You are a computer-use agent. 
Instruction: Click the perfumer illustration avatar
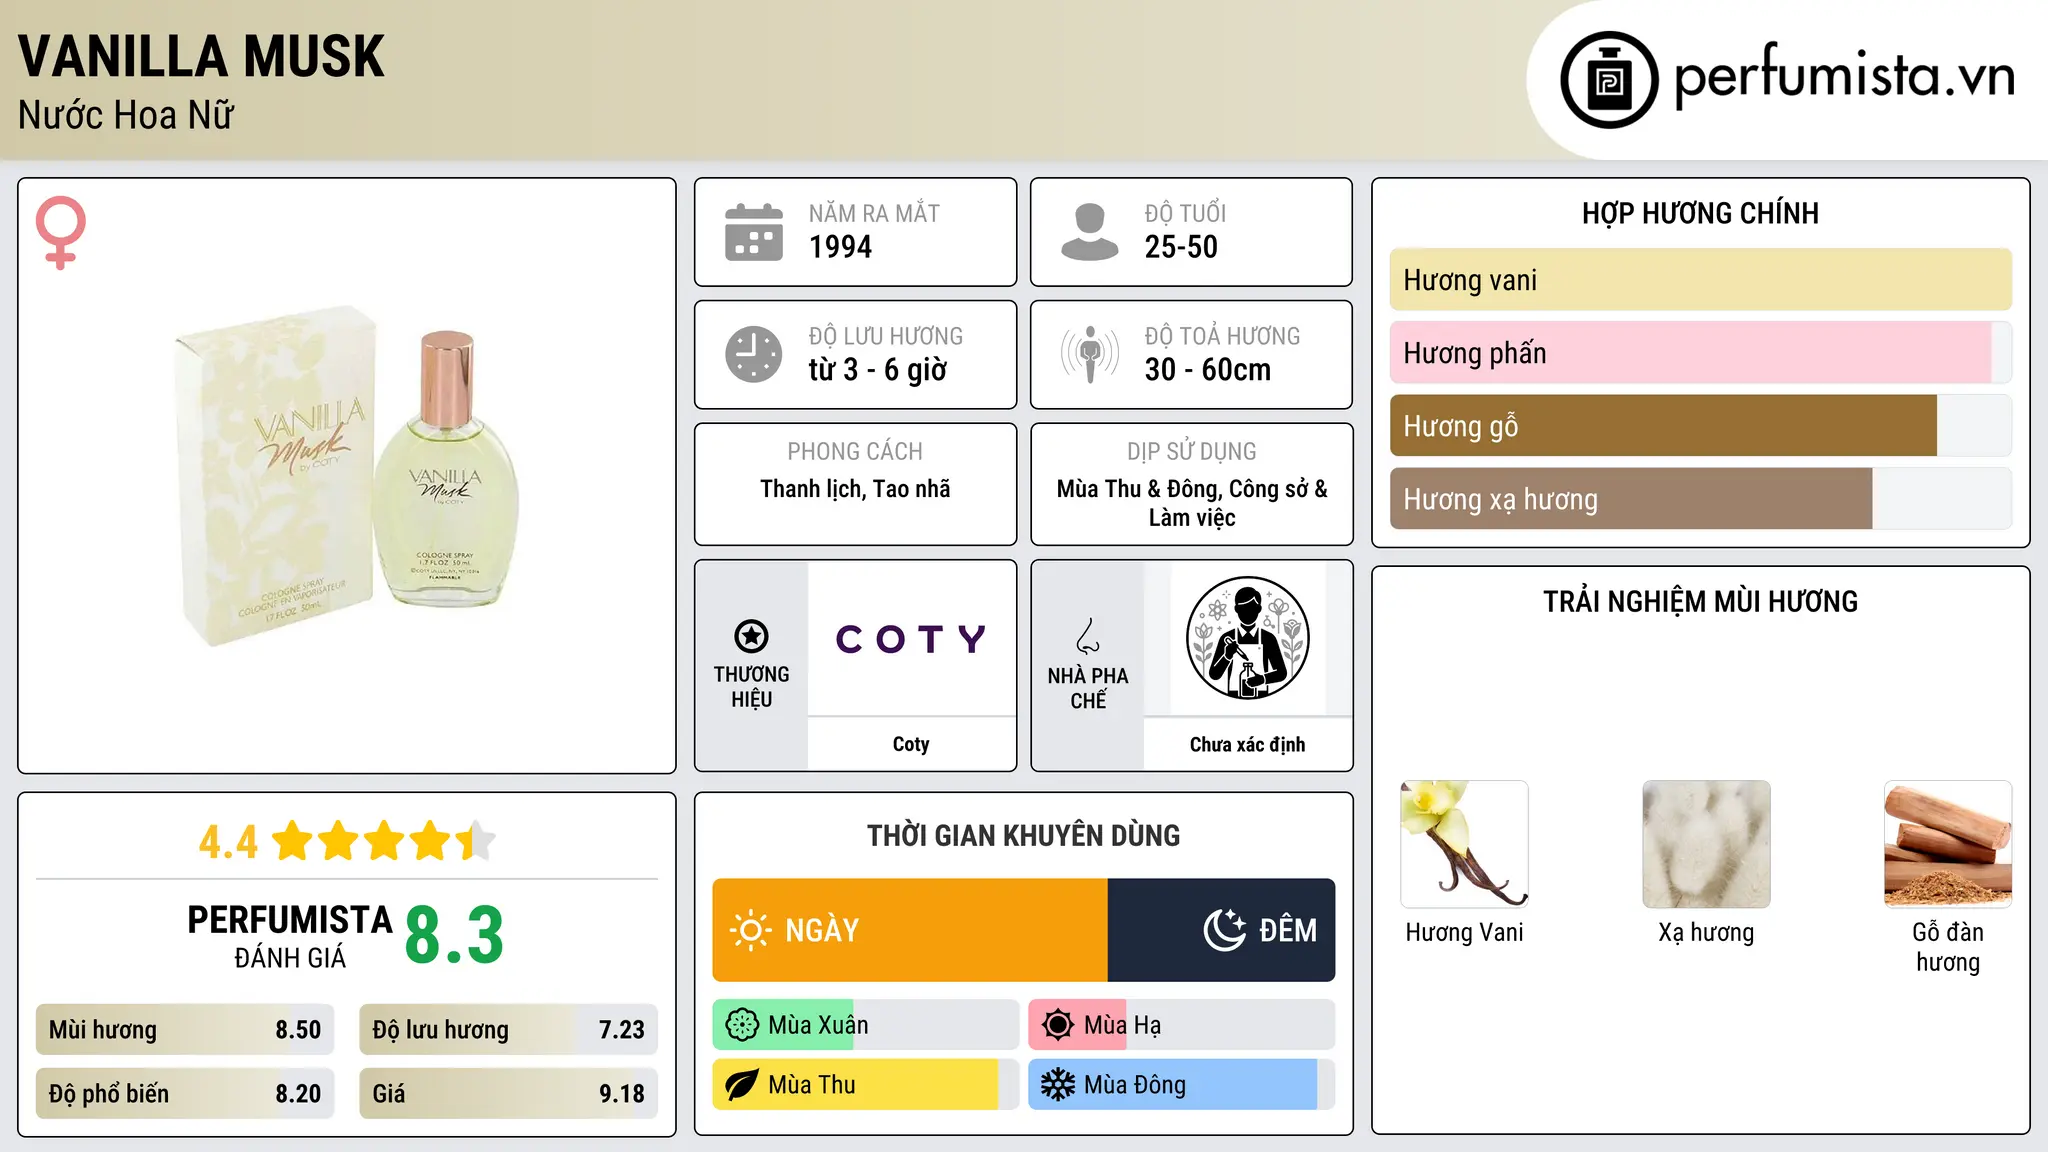click(1247, 638)
